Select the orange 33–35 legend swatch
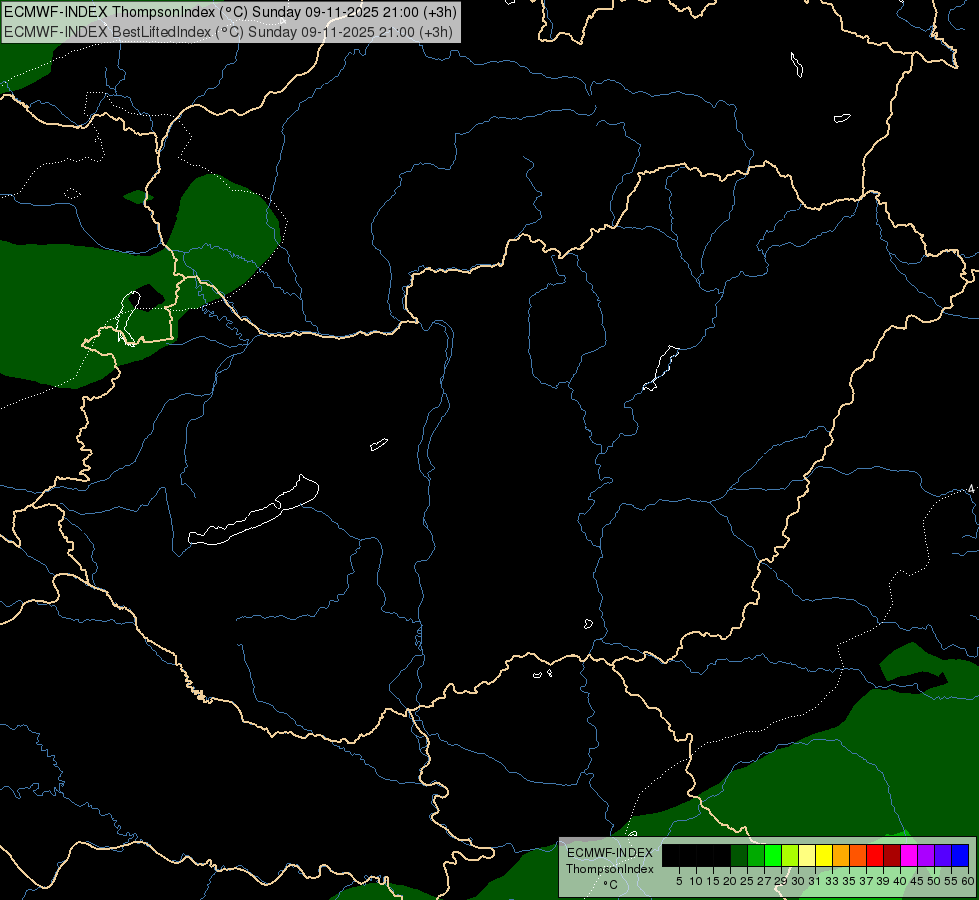Viewport: 979px width, 900px height. (841, 855)
